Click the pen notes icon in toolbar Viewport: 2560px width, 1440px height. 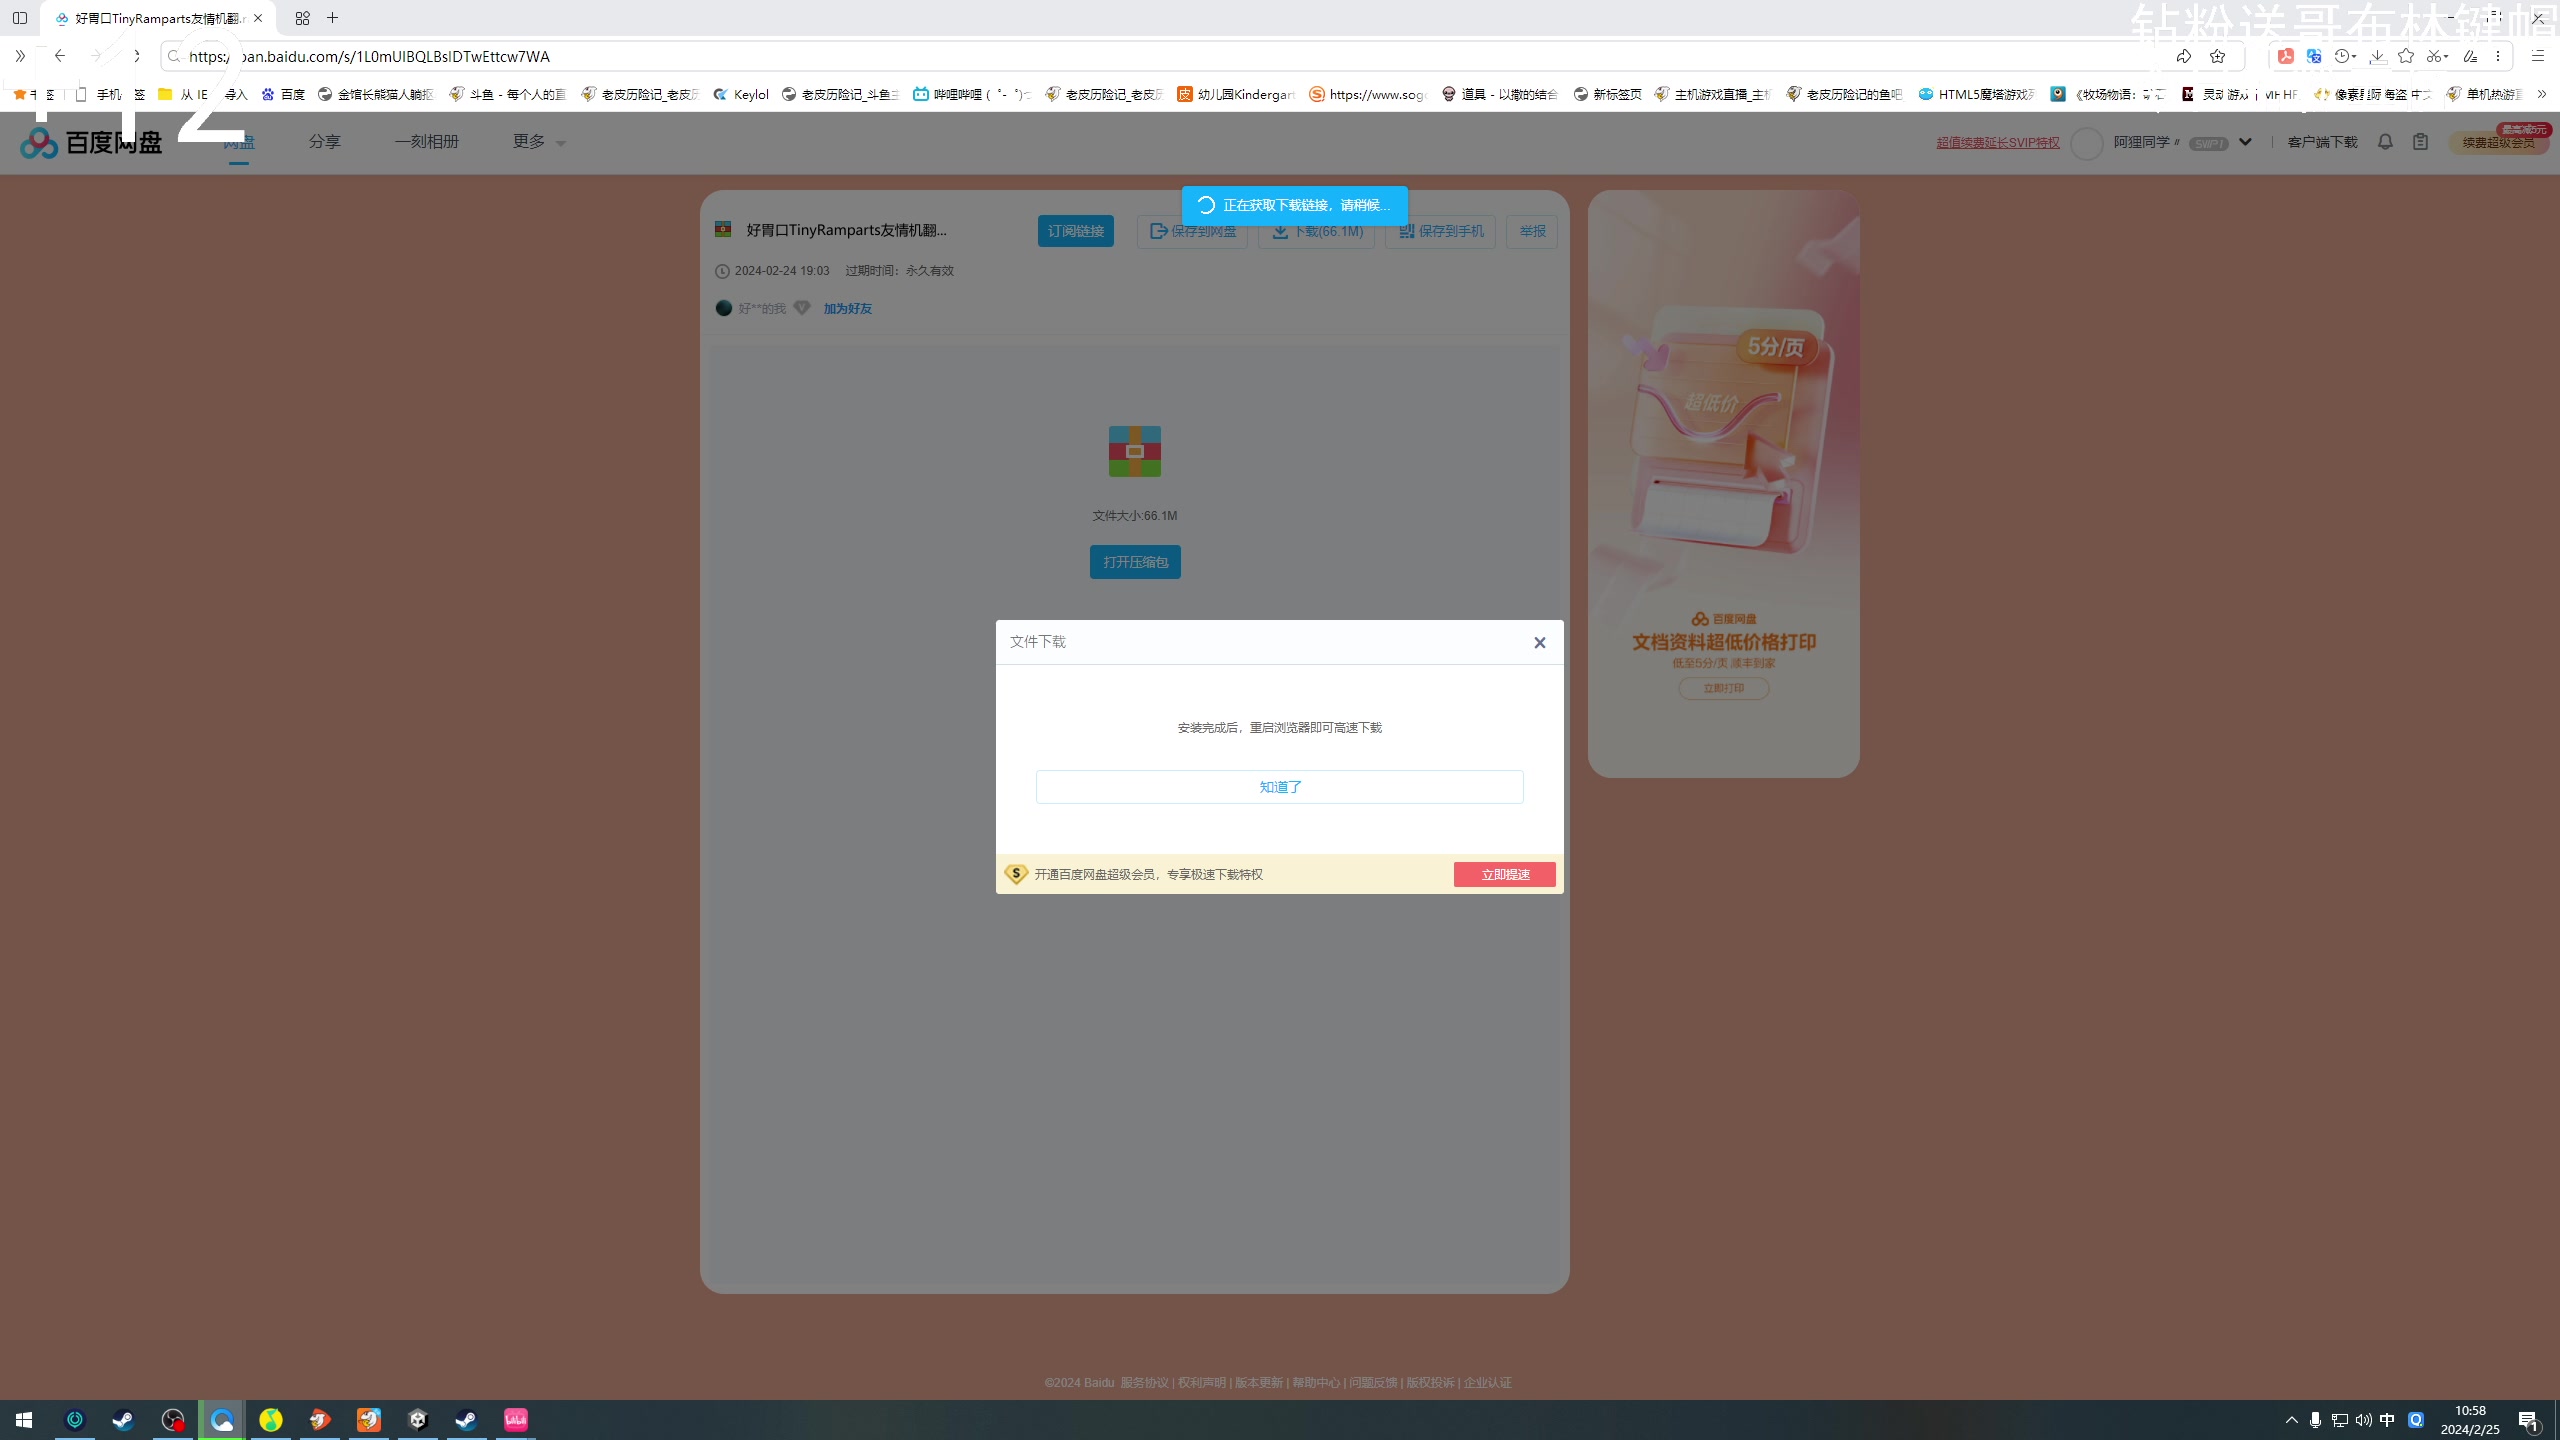(x=2470, y=56)
